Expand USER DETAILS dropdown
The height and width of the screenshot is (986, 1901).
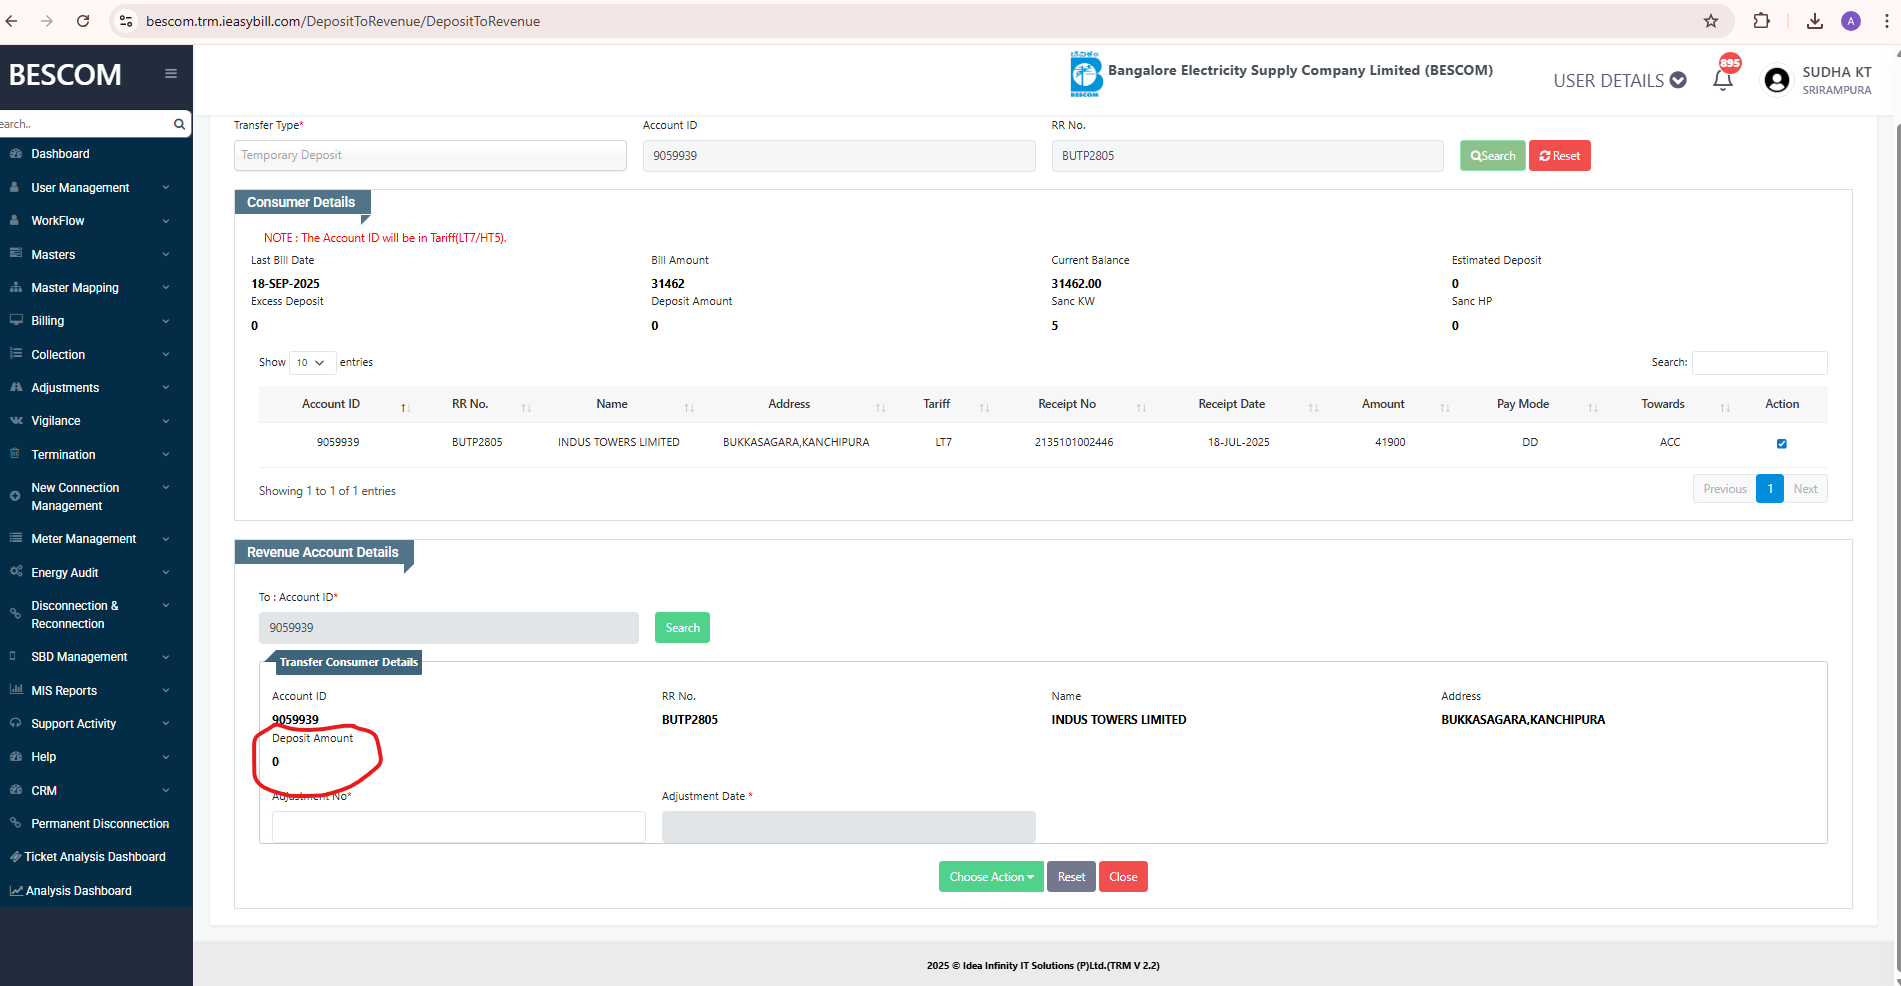coord(1619,81)
